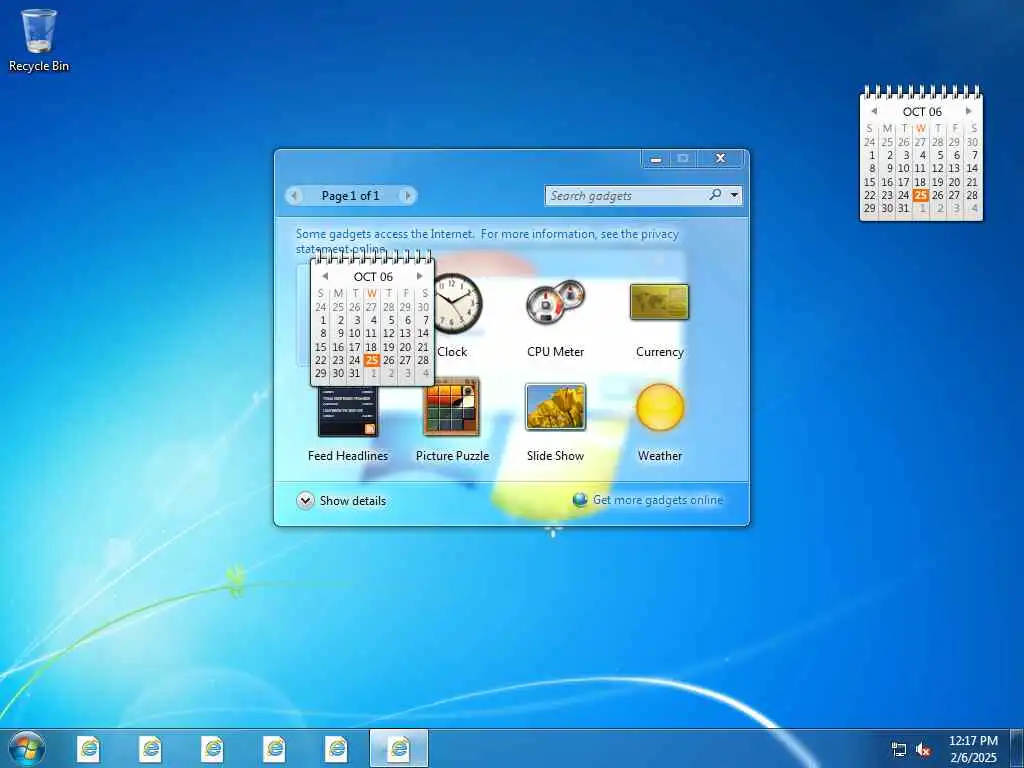Click the Feed Headlines label
The height and width of the screenshot is (768, 1024).
[x=347, y=456]
